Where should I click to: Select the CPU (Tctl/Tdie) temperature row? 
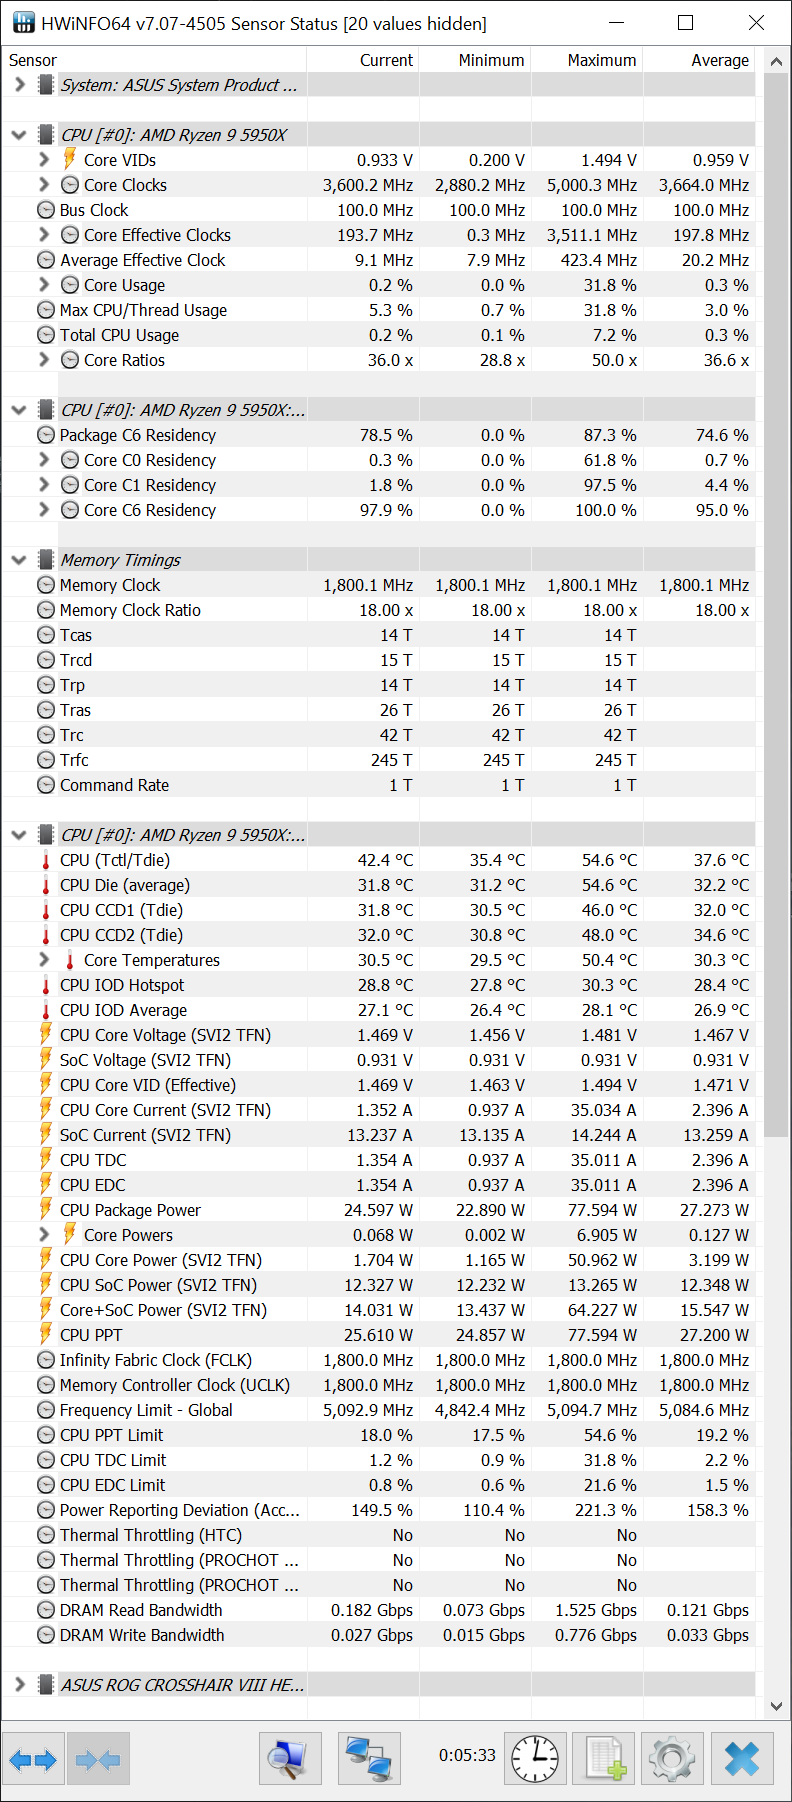(115, 860)
